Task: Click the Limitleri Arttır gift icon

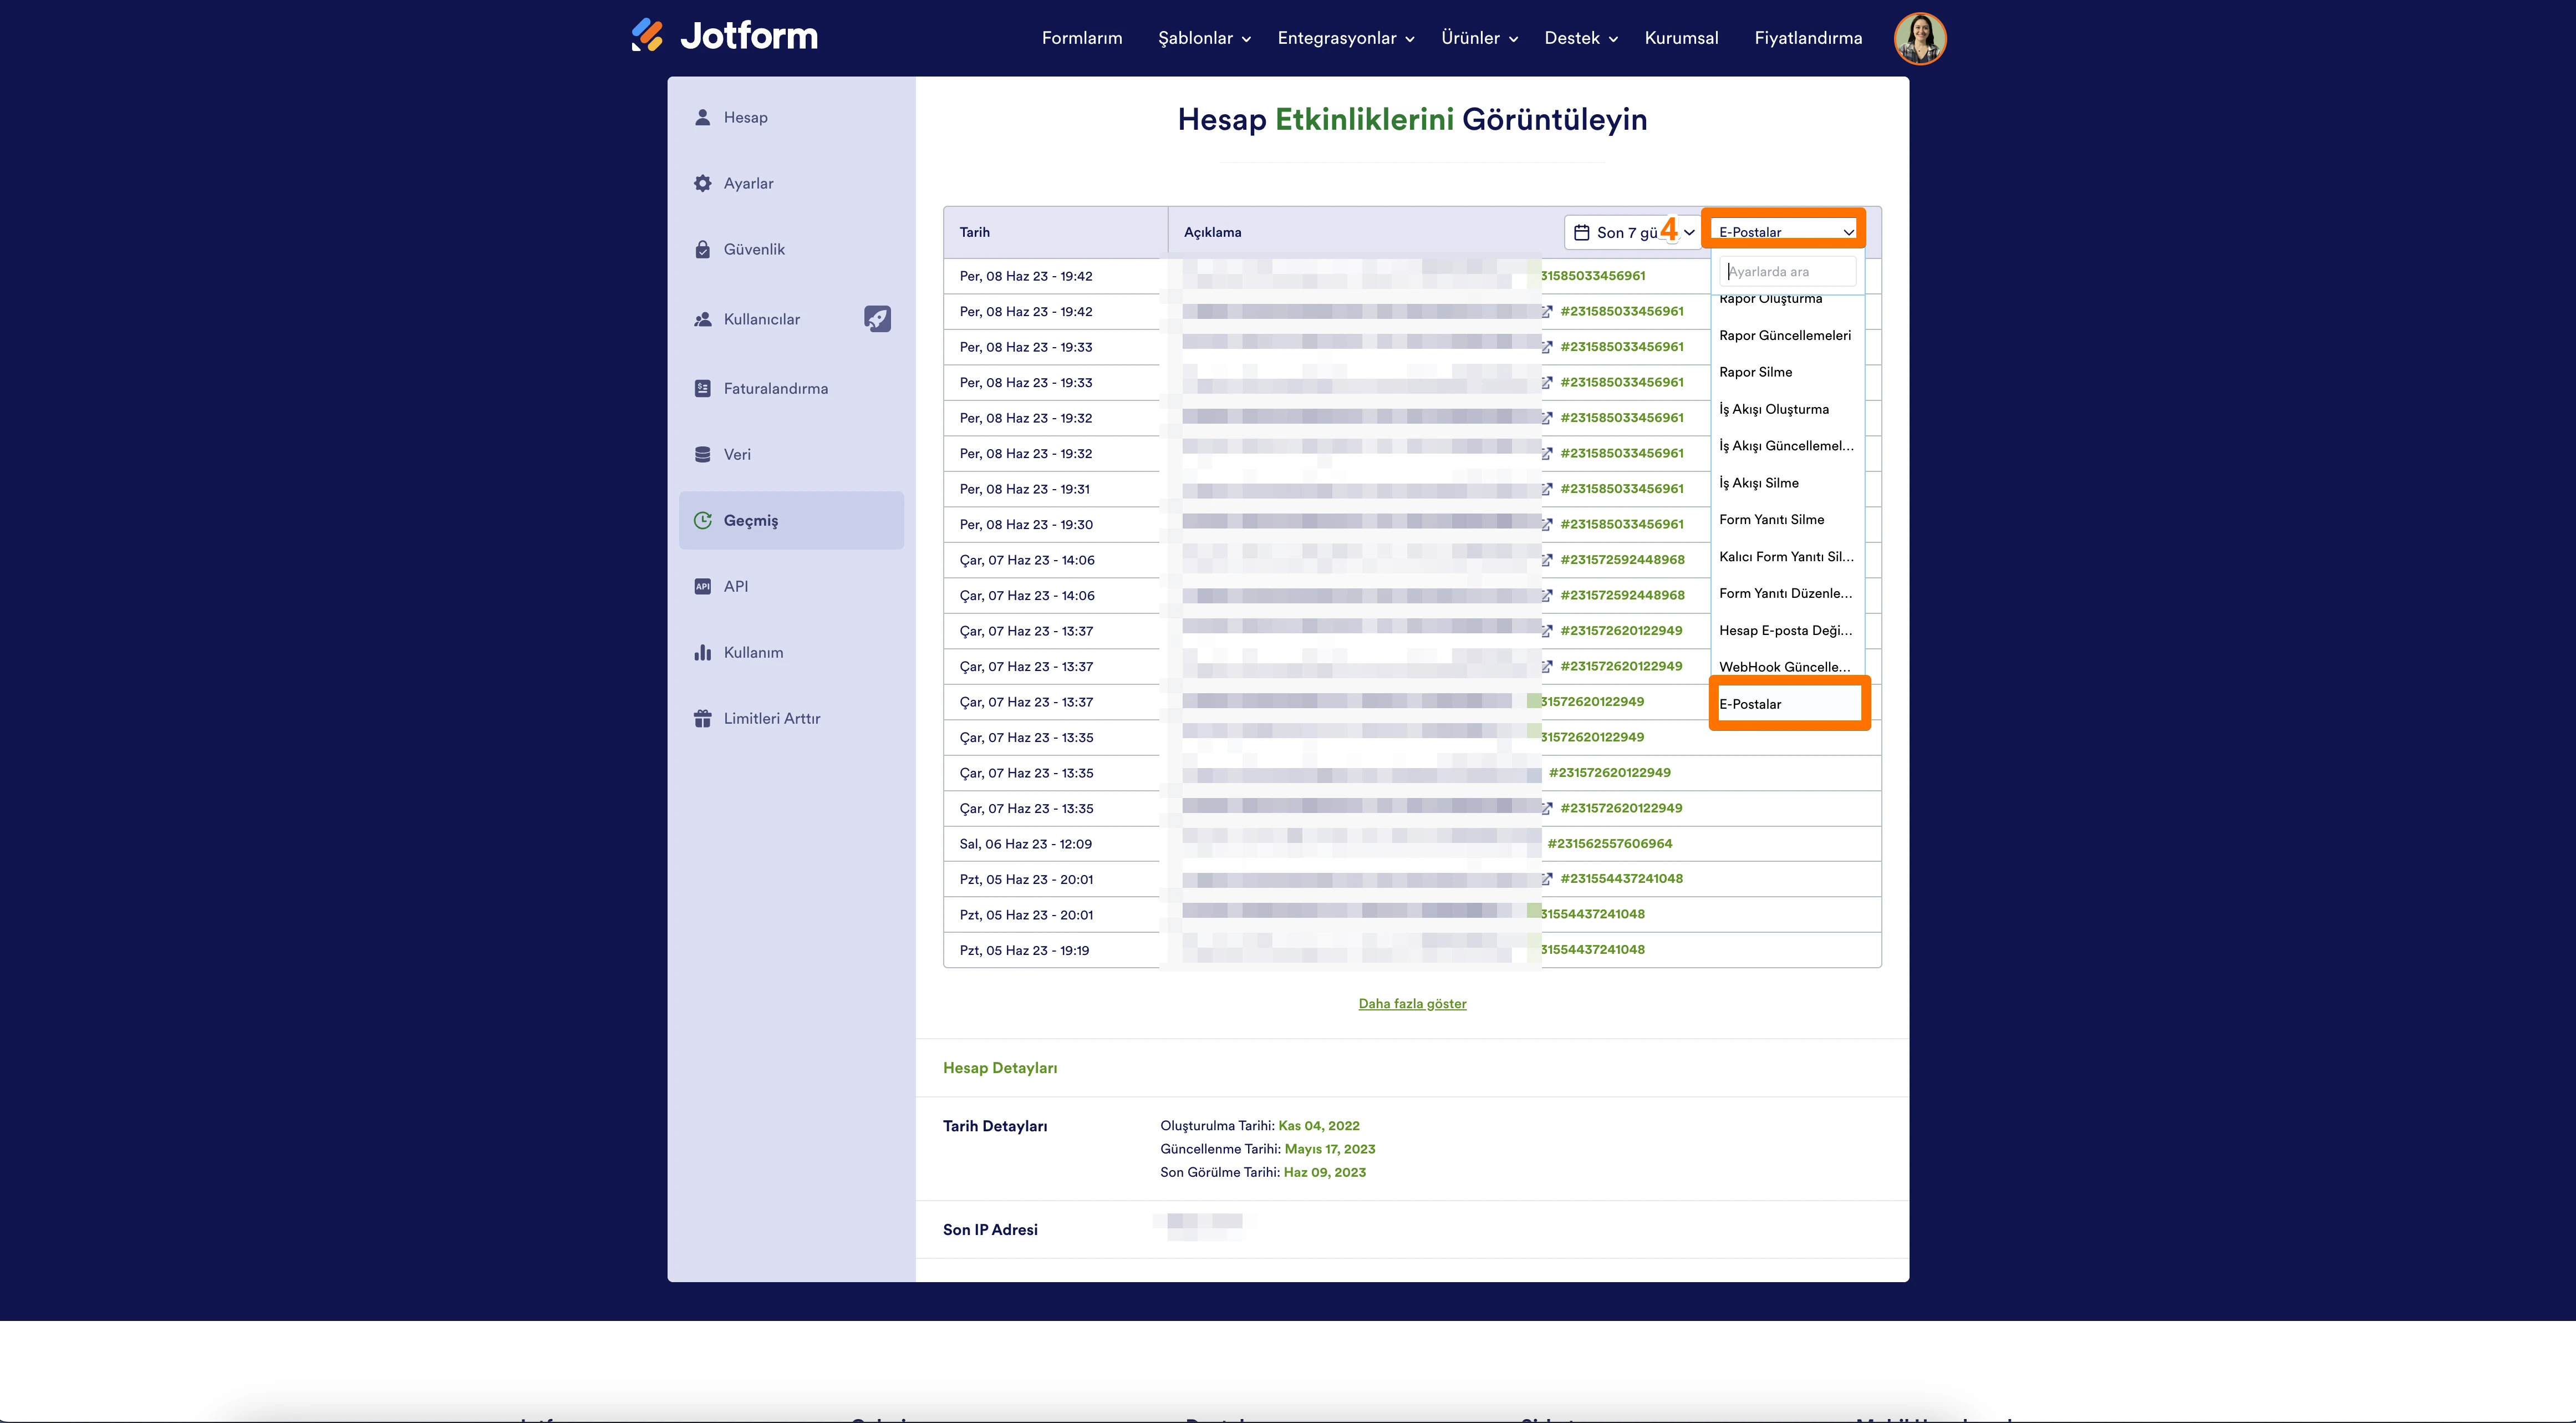Action: coord(703,718)
